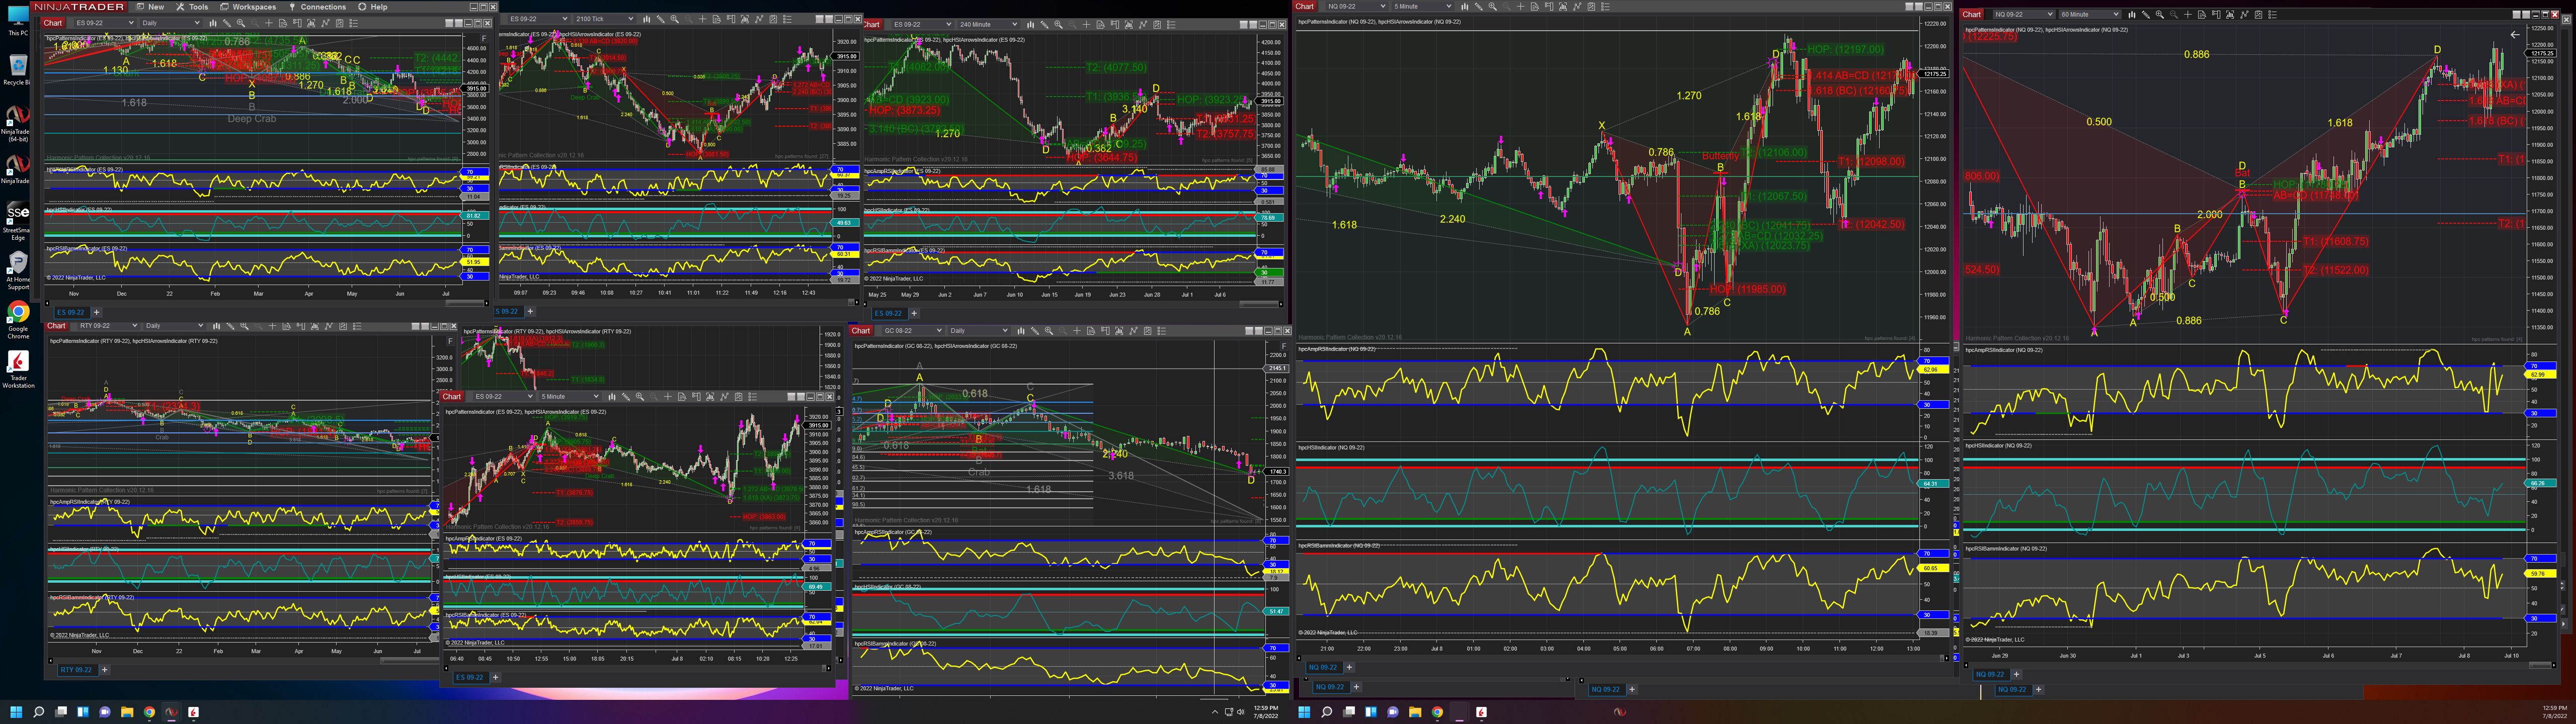Open Strategies on NQ 5 Minute chart
The image size is (2576, 724).
(1592, 6)
